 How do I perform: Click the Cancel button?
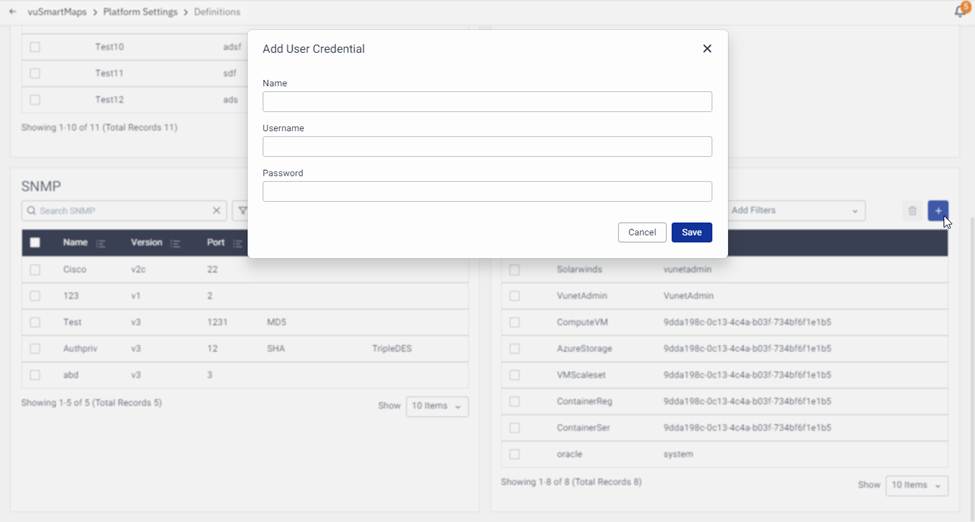(642, 232)
